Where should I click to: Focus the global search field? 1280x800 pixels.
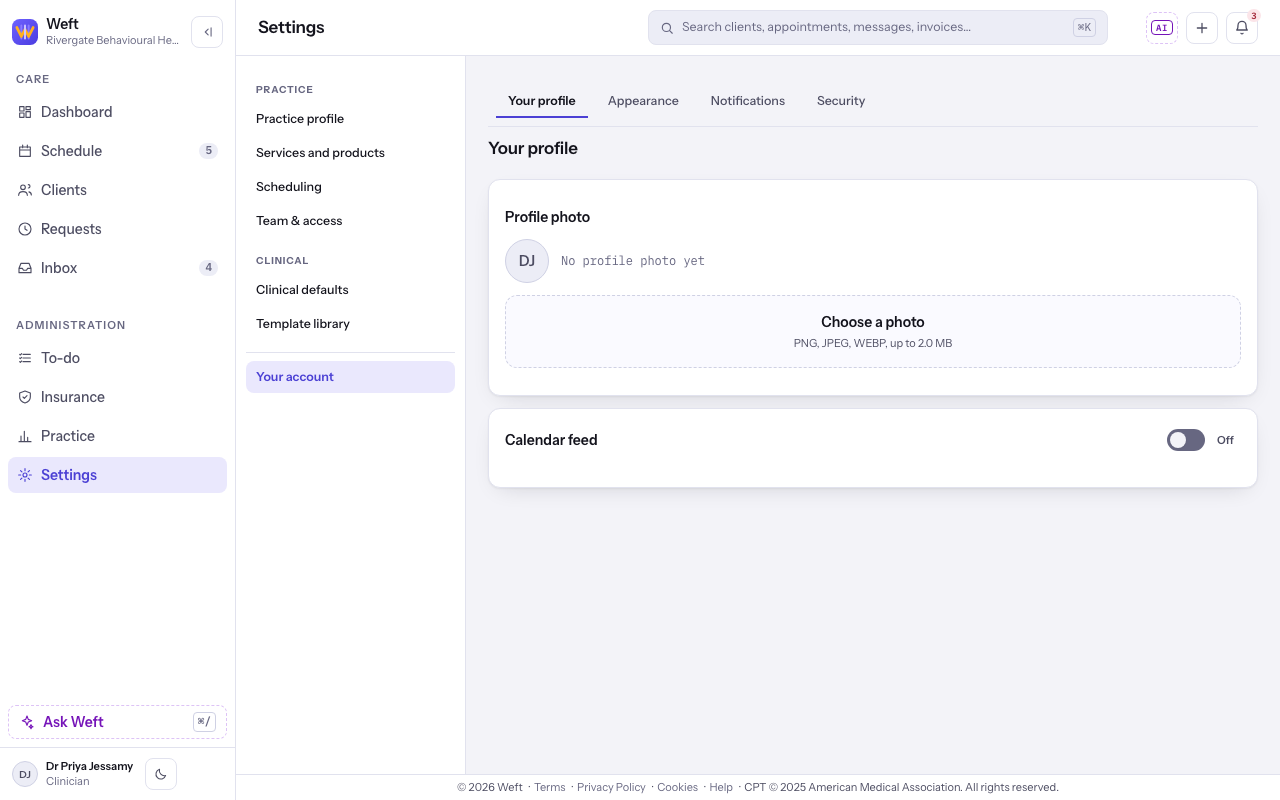click(x=877, y=28)
